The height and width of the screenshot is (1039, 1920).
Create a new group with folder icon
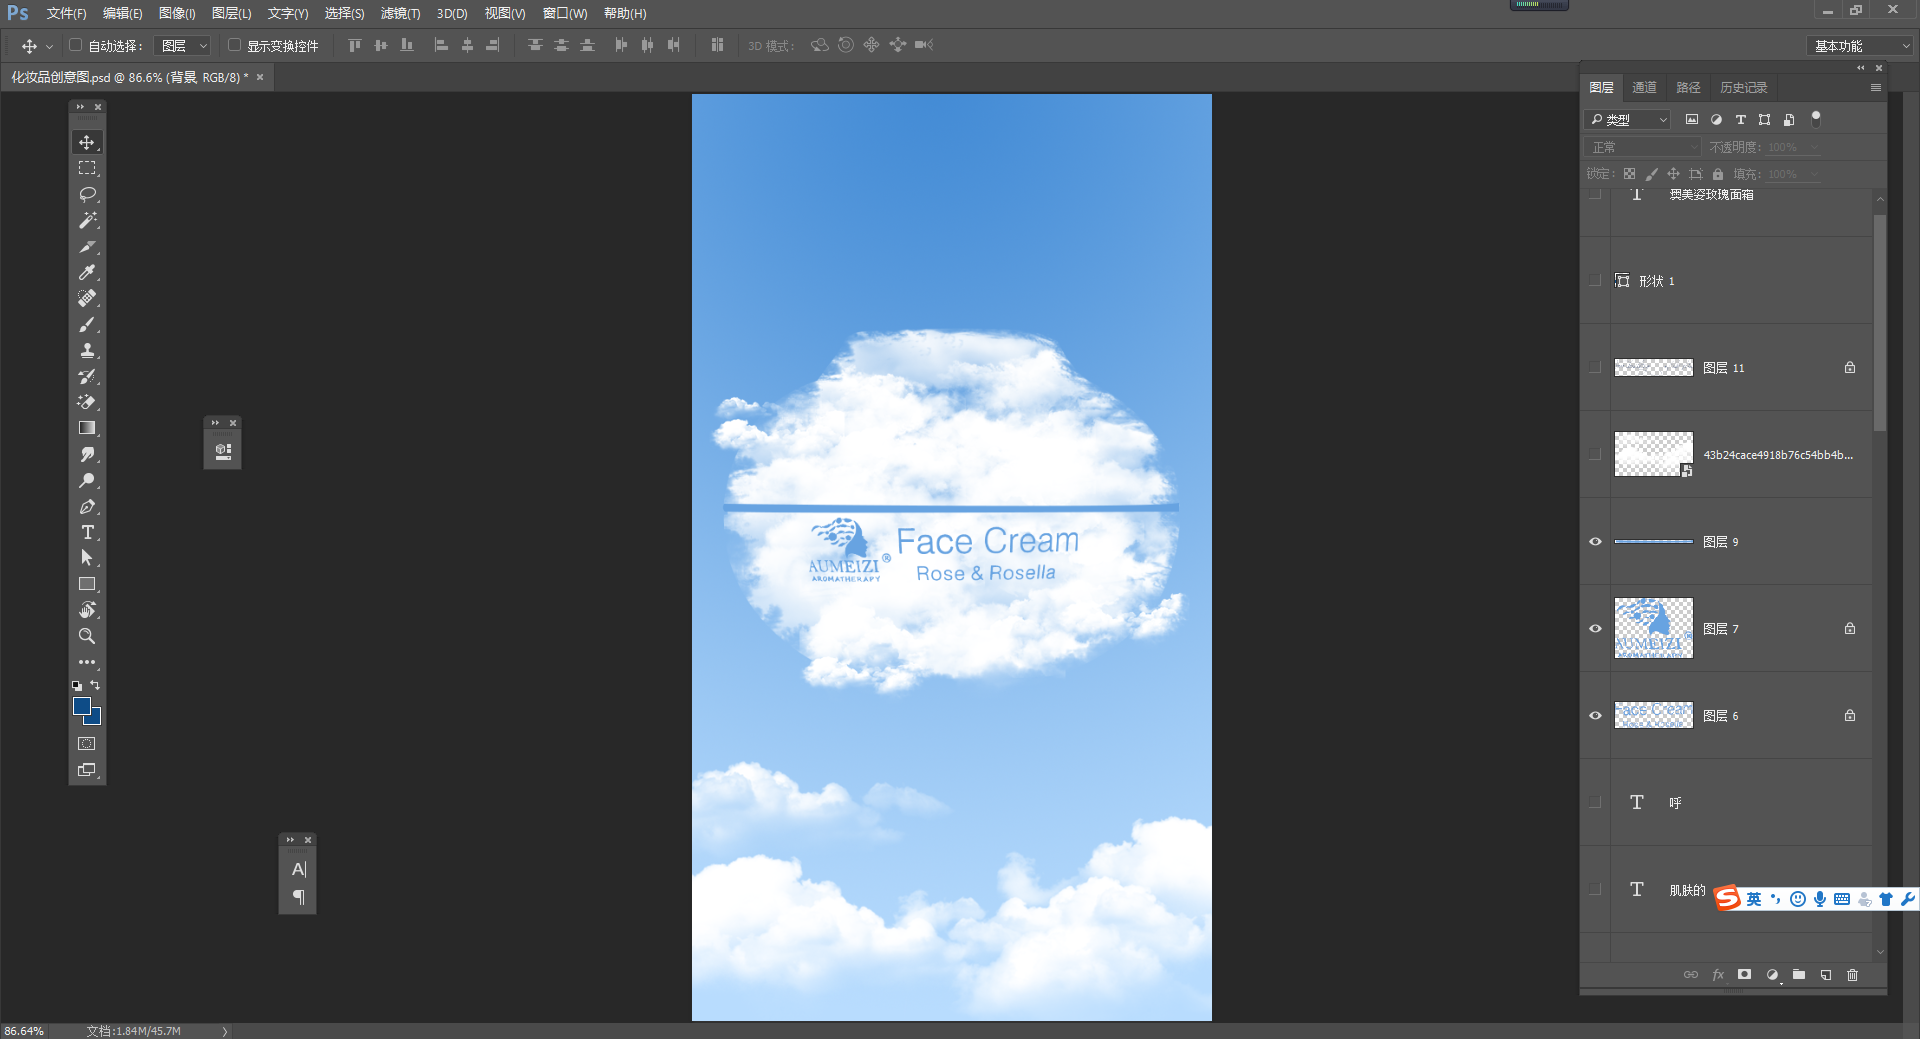(1799, 975)
